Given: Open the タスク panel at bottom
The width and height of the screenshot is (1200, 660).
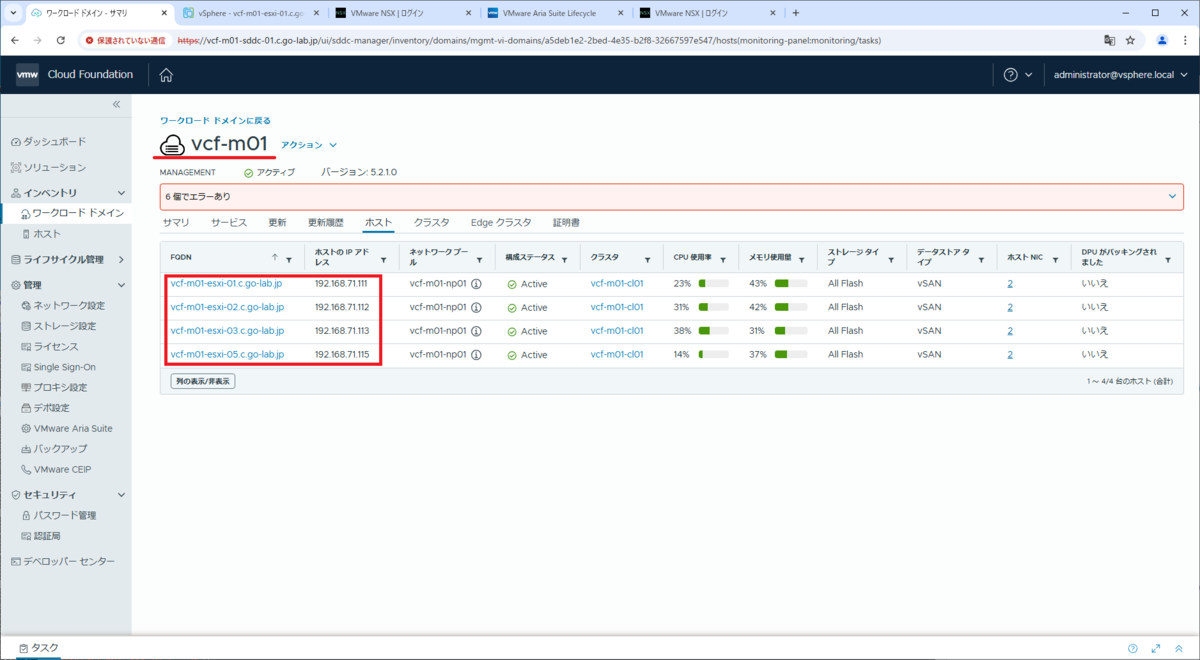Looking at the screenshot, I should click(37, 648).
